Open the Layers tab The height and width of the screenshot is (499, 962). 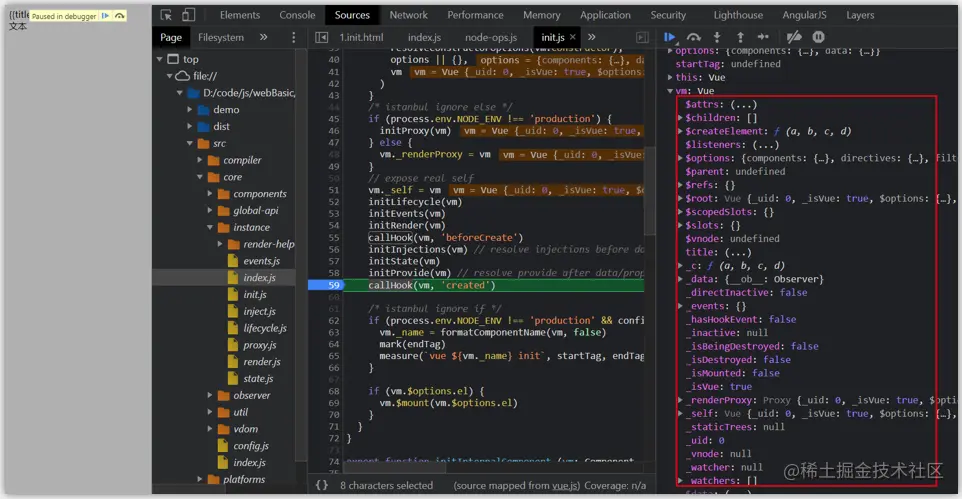pos(860,15)
